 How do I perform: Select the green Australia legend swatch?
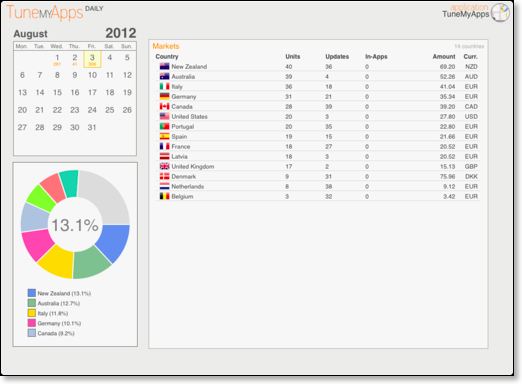(32, 303)
